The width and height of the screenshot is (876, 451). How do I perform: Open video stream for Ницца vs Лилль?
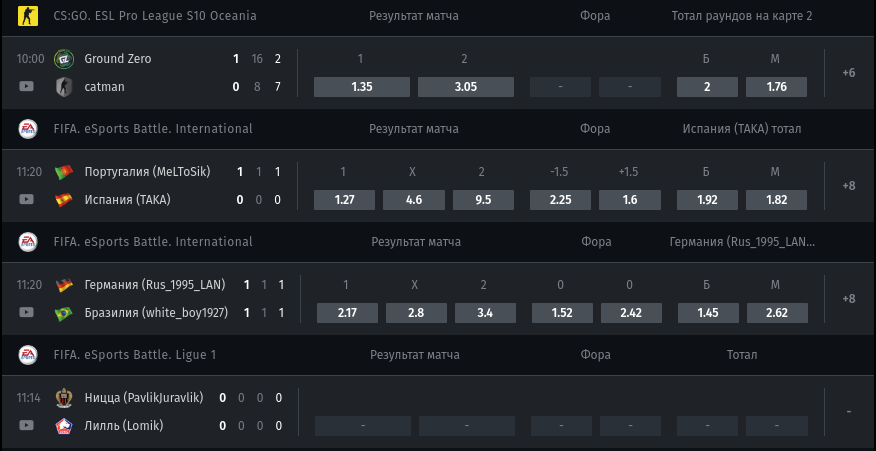[26, 425]
